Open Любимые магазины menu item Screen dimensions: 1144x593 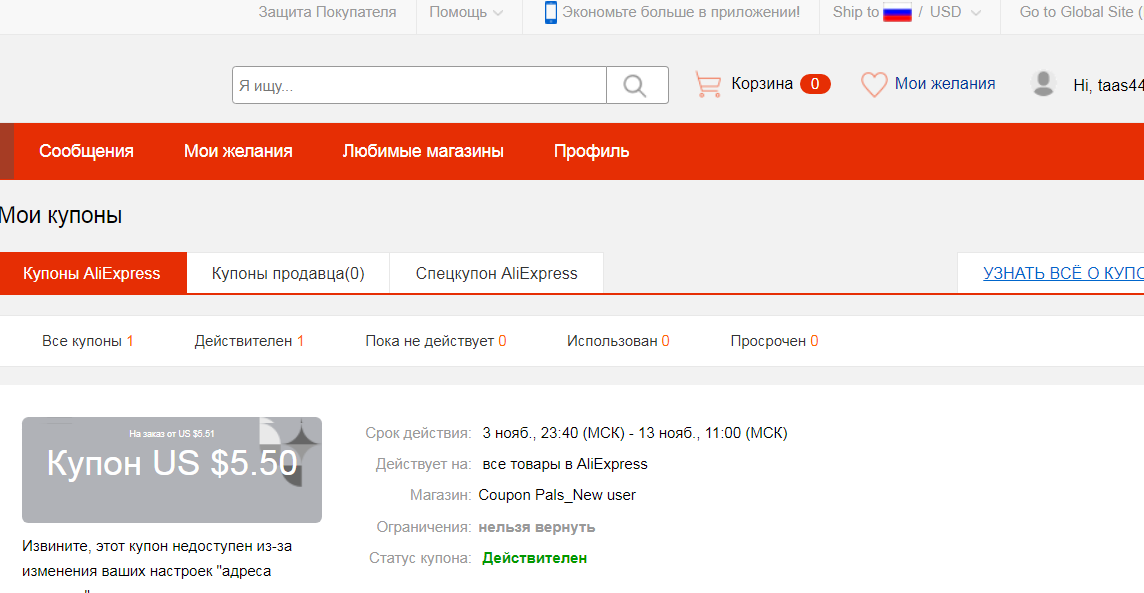423,151
